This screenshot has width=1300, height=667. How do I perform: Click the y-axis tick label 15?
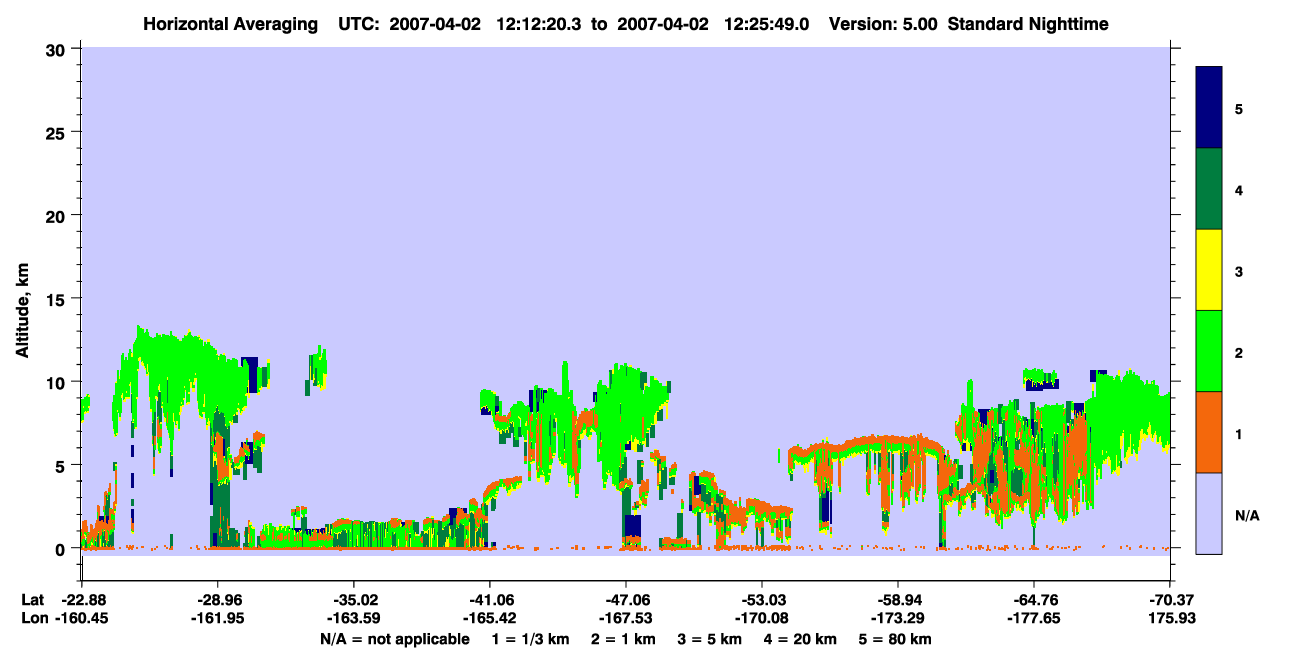(x=58, y=299)
